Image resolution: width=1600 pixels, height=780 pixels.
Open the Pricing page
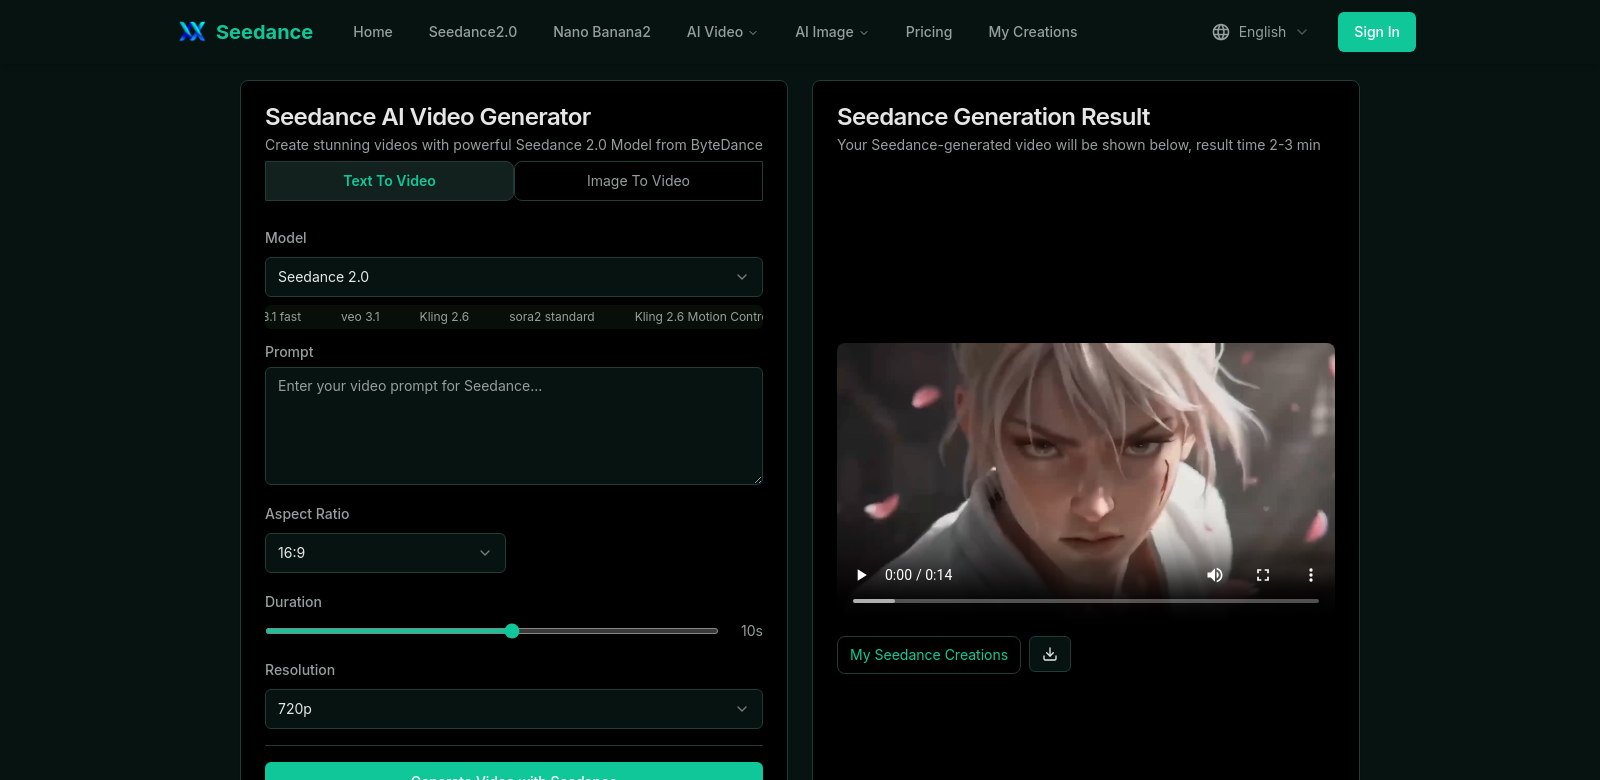[929, 32]
